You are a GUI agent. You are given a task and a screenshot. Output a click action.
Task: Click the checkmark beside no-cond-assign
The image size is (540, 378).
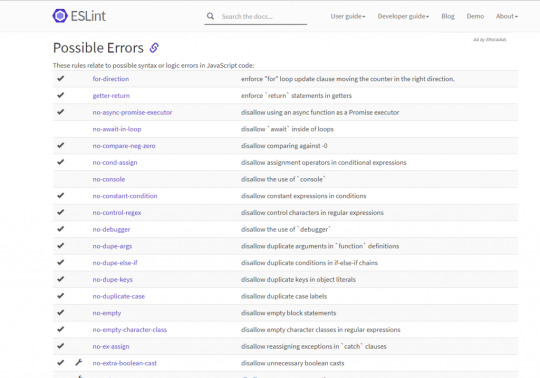61,162
